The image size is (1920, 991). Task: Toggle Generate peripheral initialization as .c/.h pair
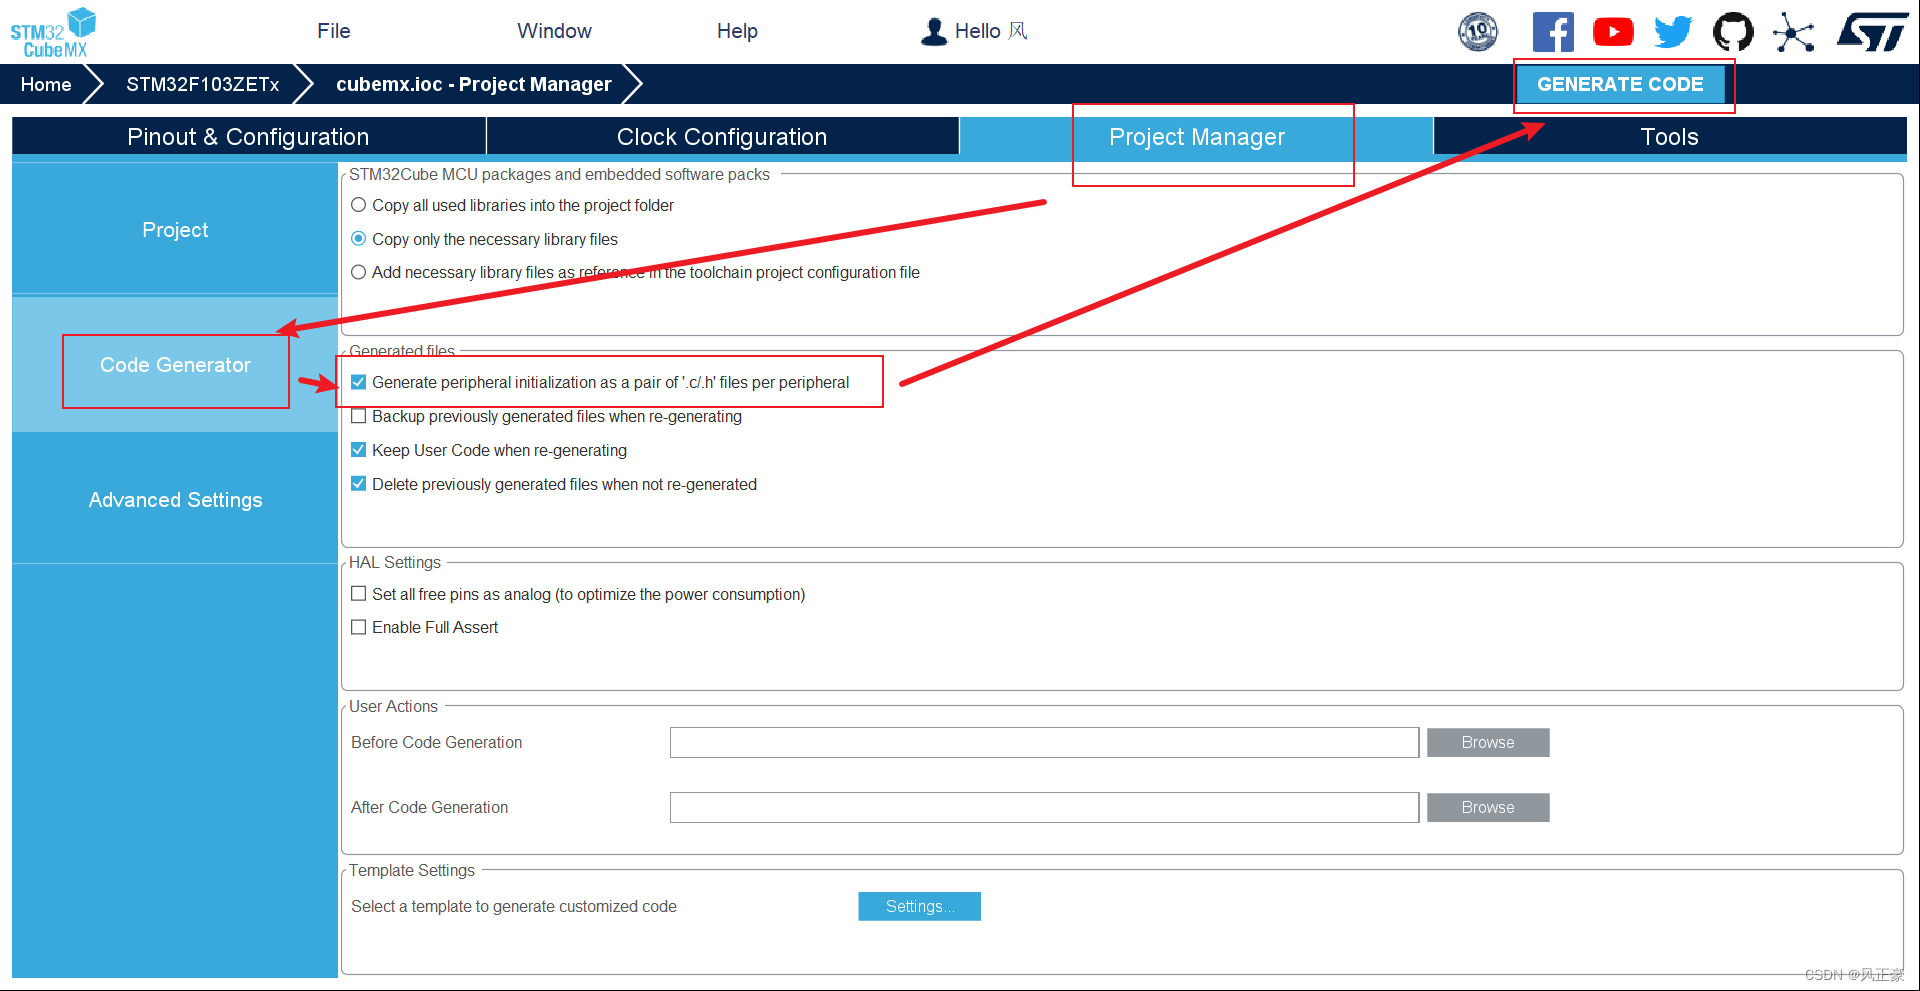358,382
